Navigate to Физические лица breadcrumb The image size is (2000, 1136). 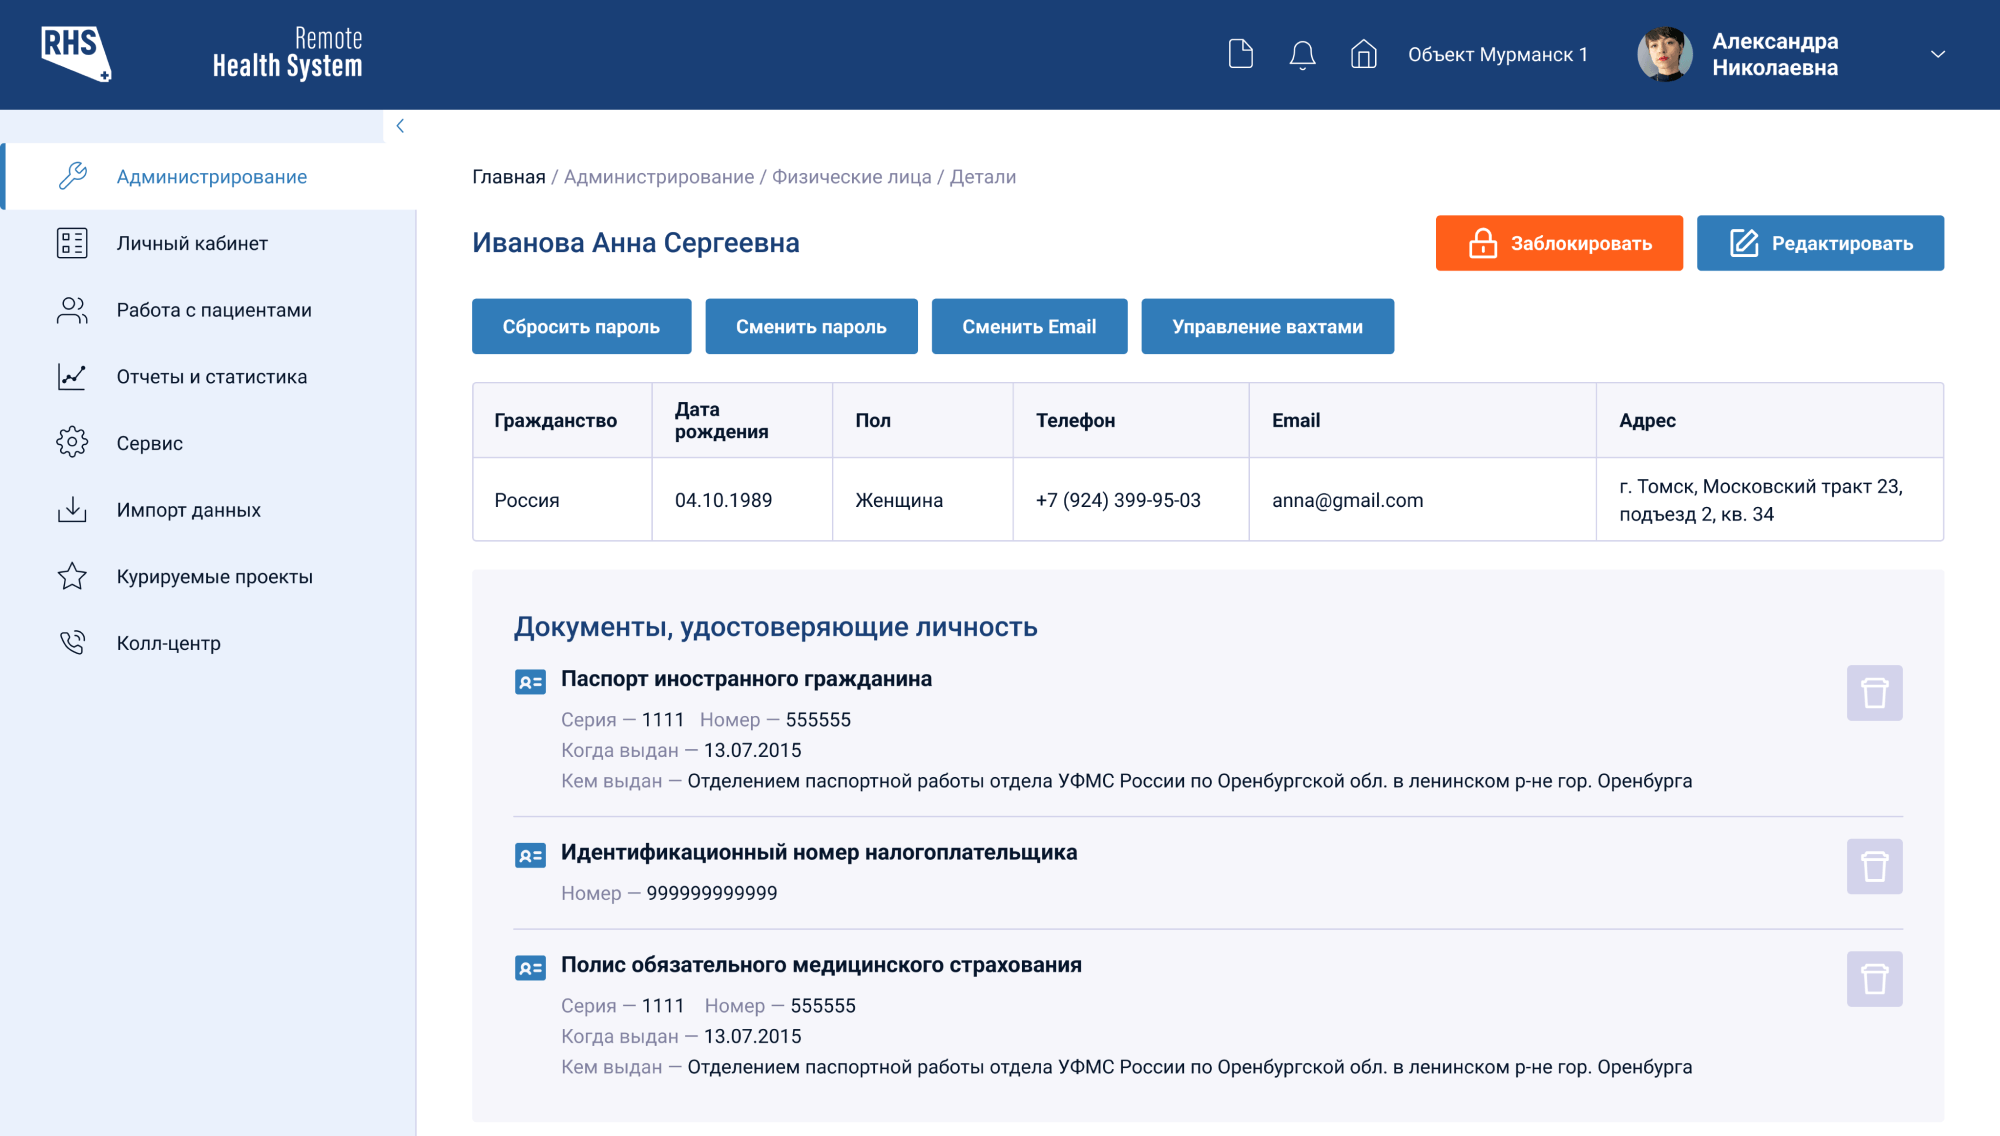[x=851, y=177]
